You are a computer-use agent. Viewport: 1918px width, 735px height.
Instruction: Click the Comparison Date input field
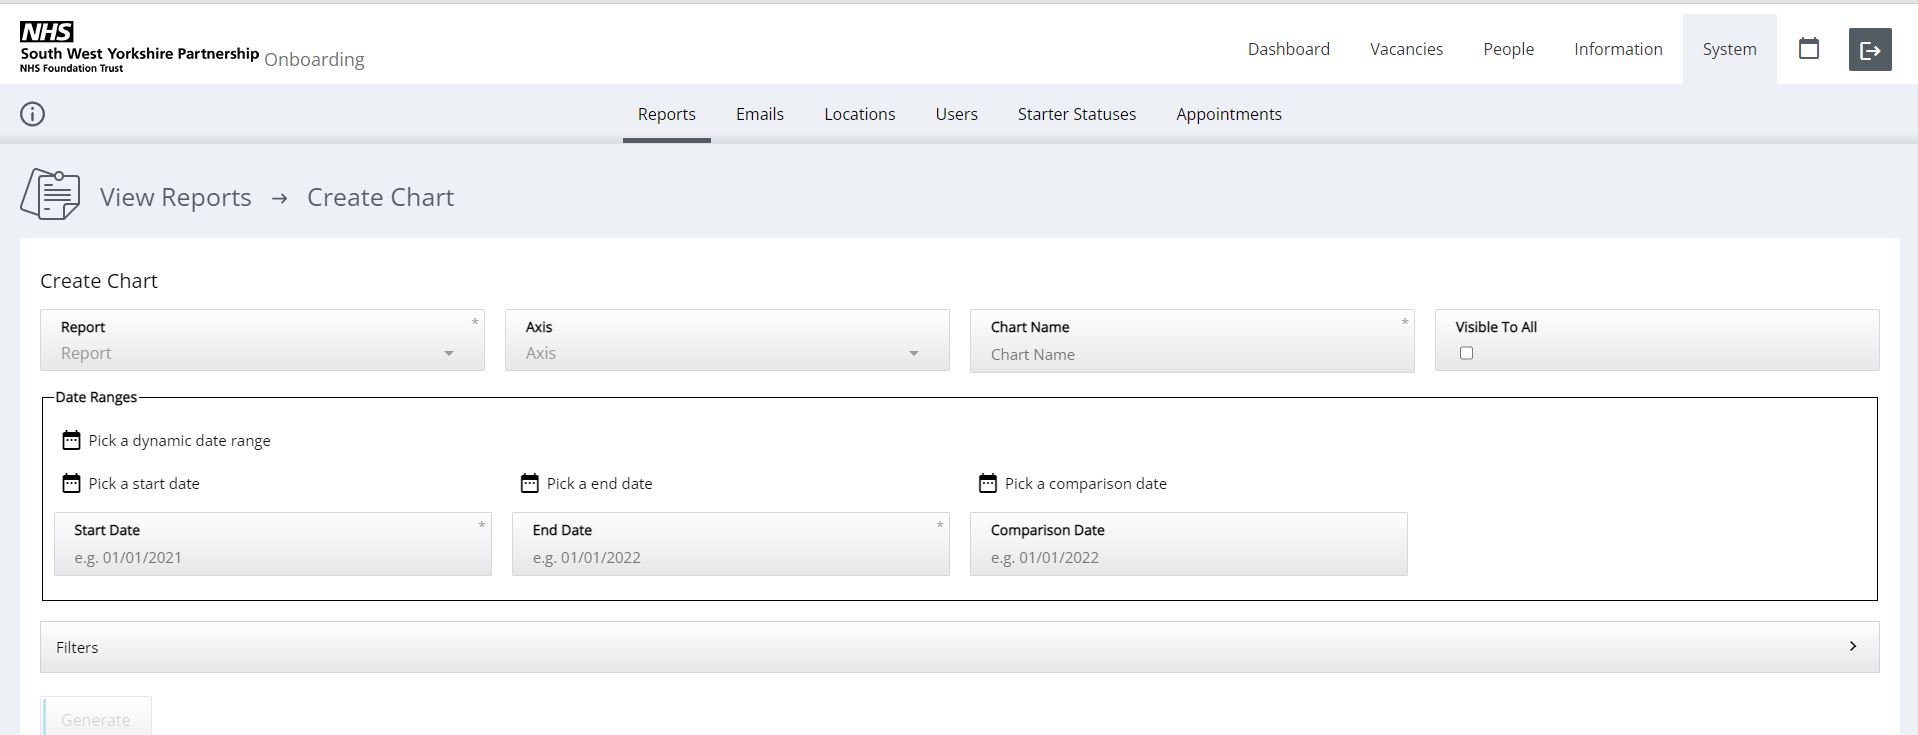(x=1187, y=557)
